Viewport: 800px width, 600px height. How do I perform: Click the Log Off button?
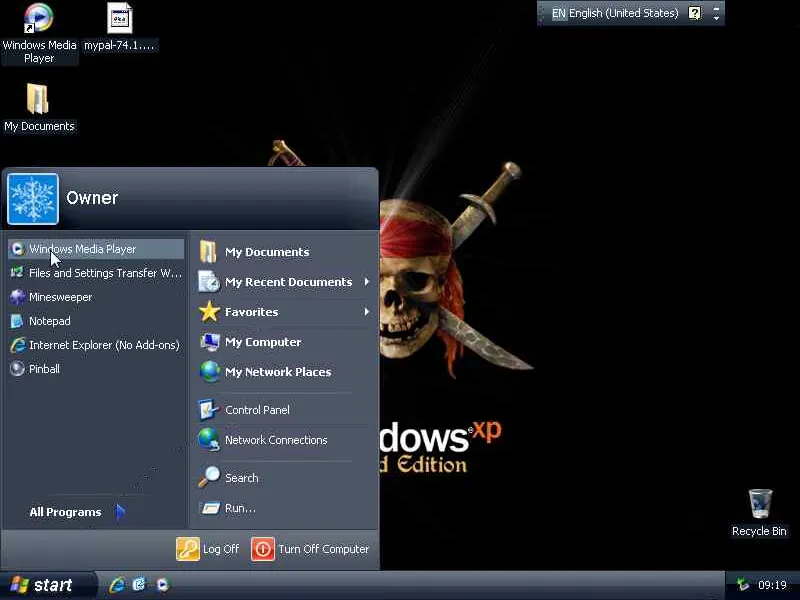208,549
